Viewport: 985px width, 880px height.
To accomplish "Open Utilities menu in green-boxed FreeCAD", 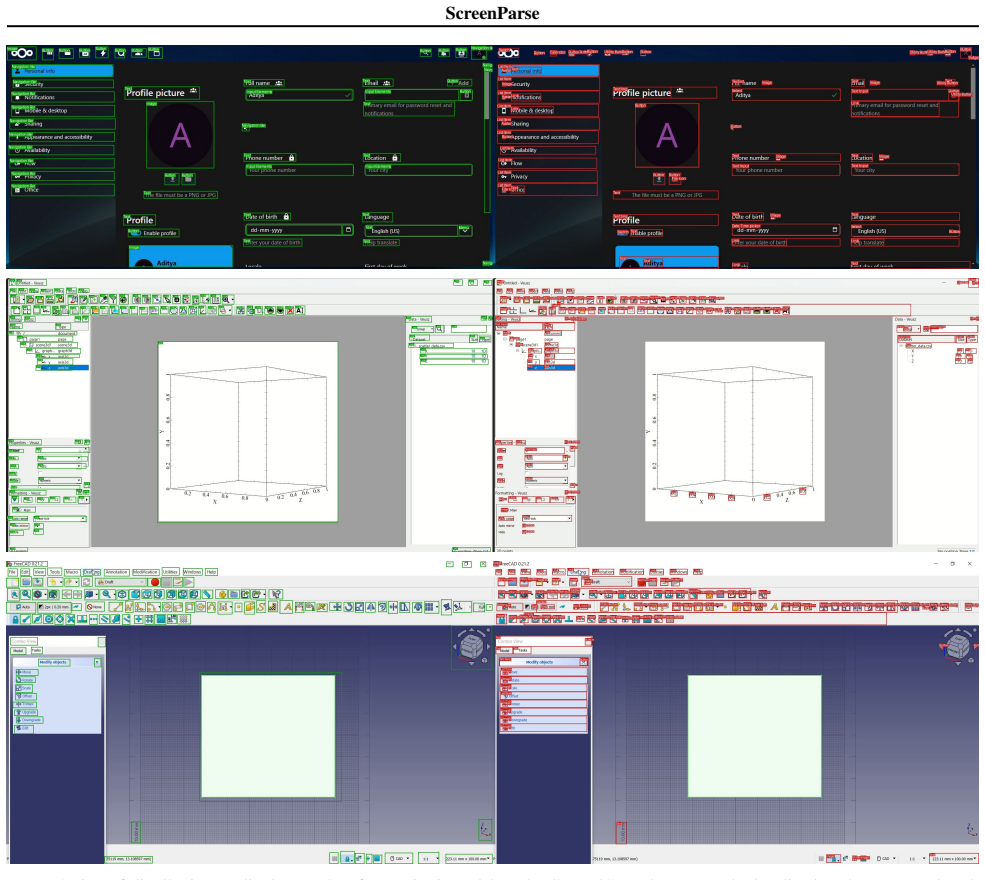I will tap(170, 572).
